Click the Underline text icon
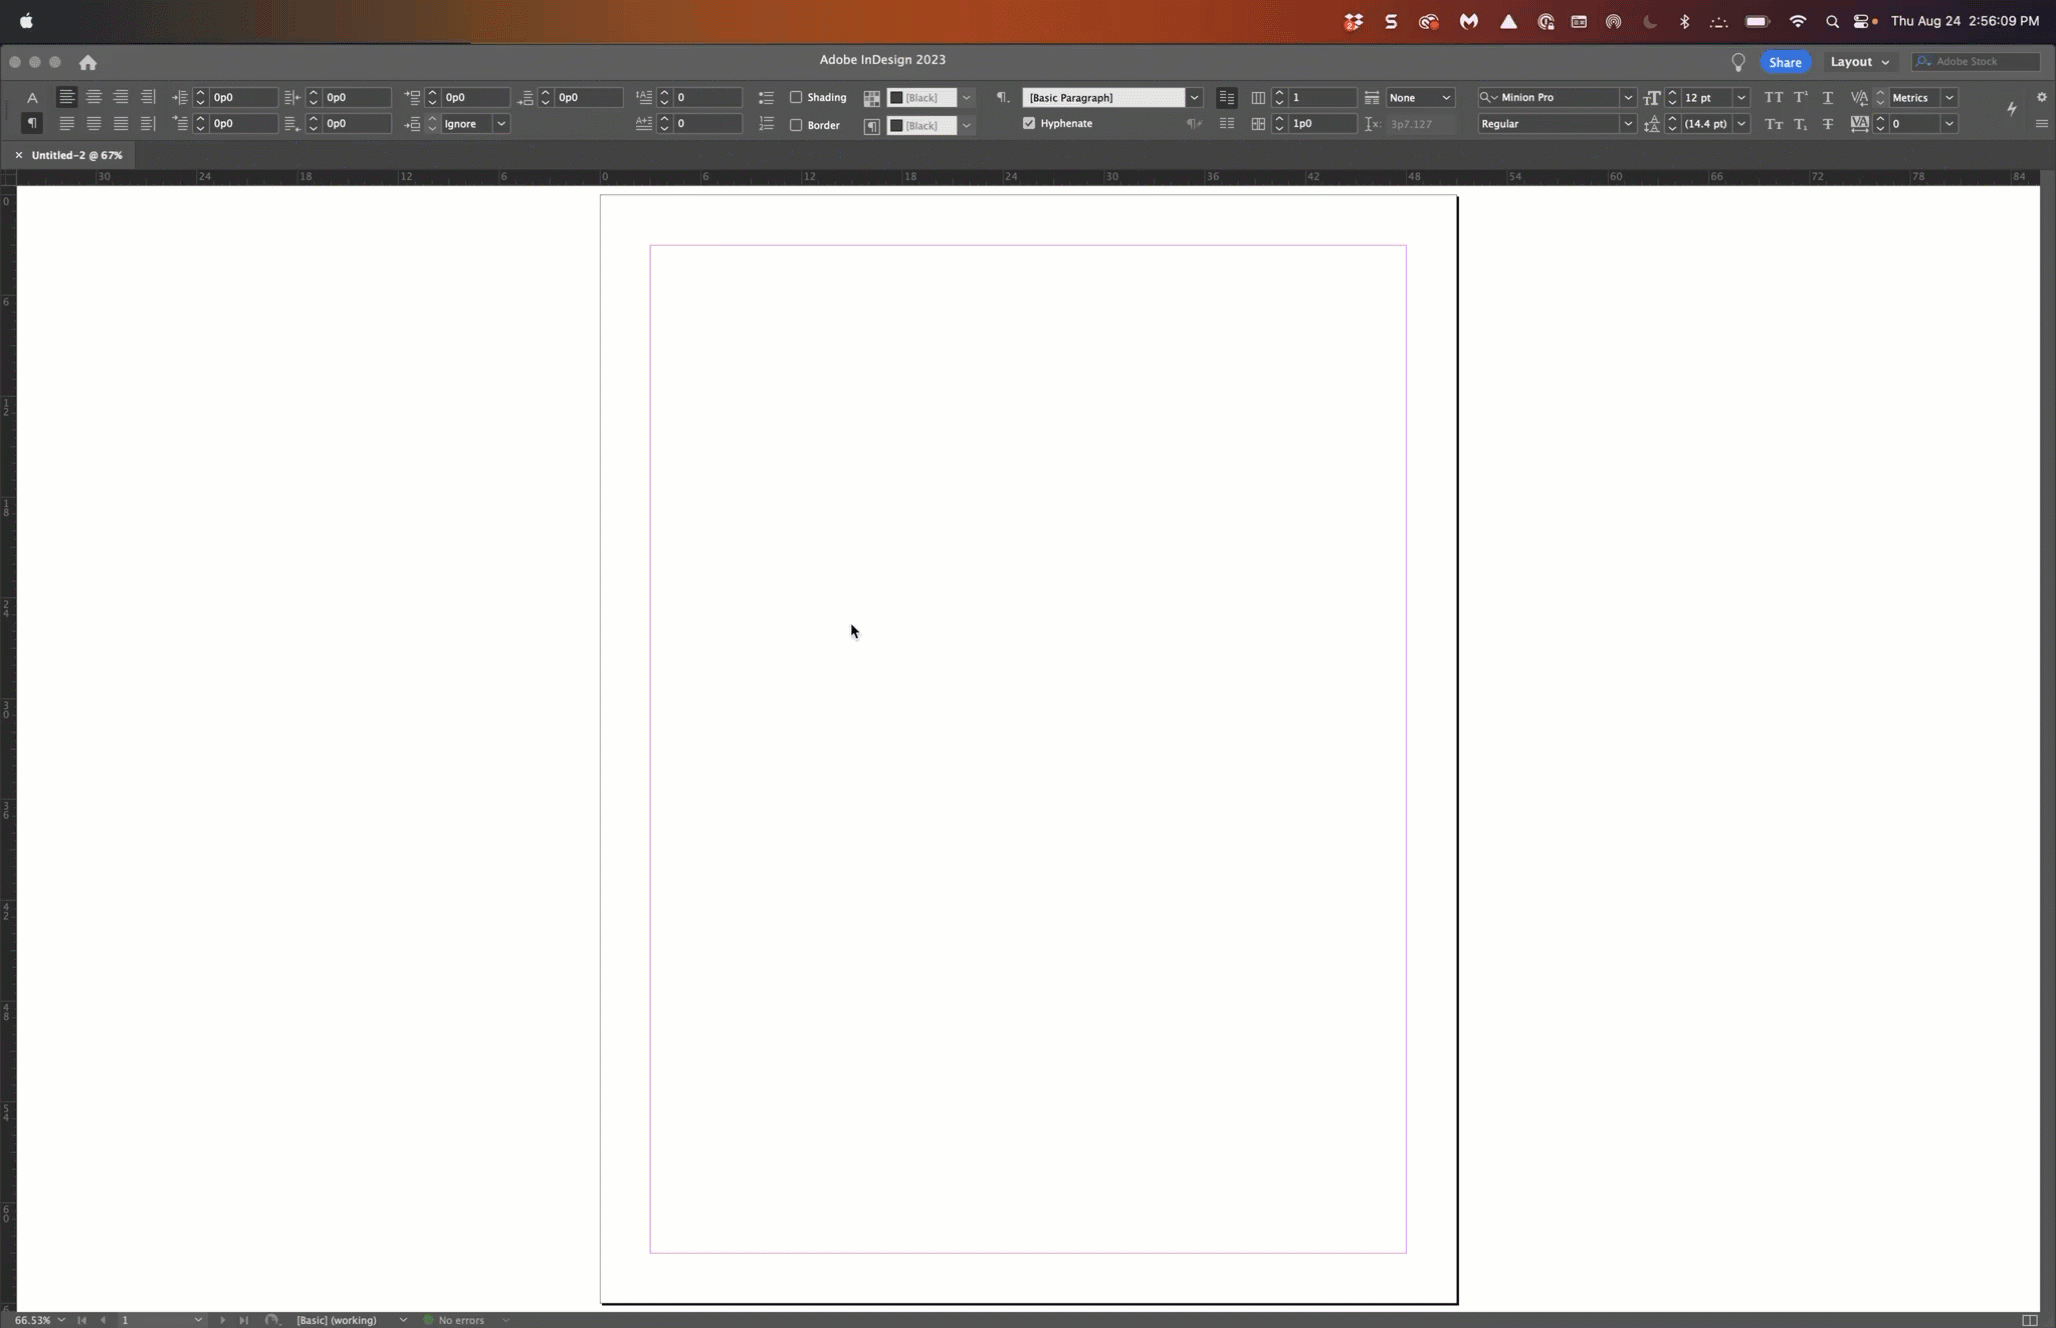This screenshot has width=2056, height=1328. (x=1827, y=97)
